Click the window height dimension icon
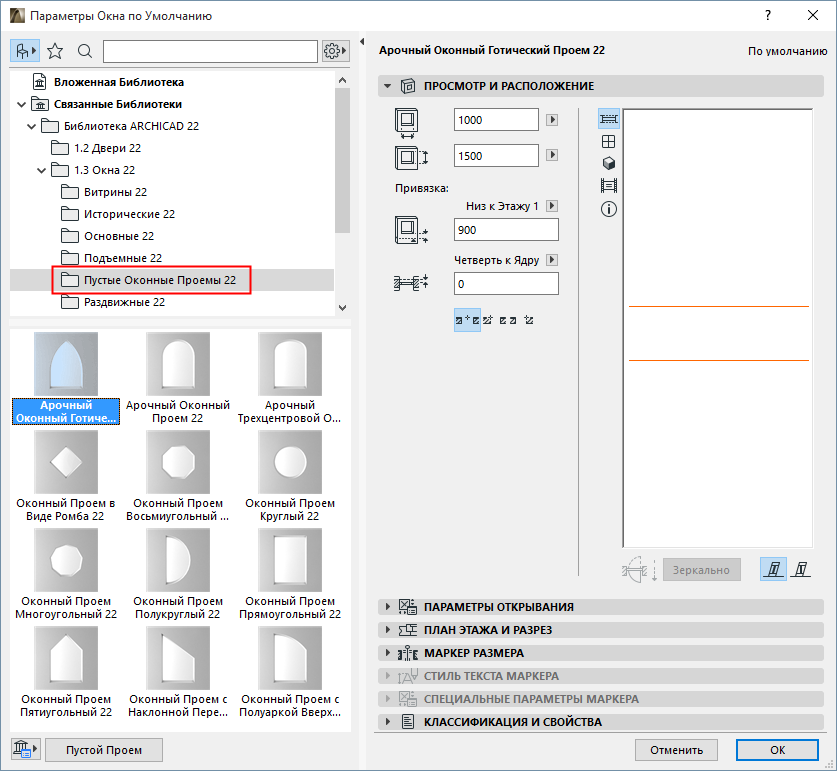This screenshot has height=771, width=837. point(411,158)
